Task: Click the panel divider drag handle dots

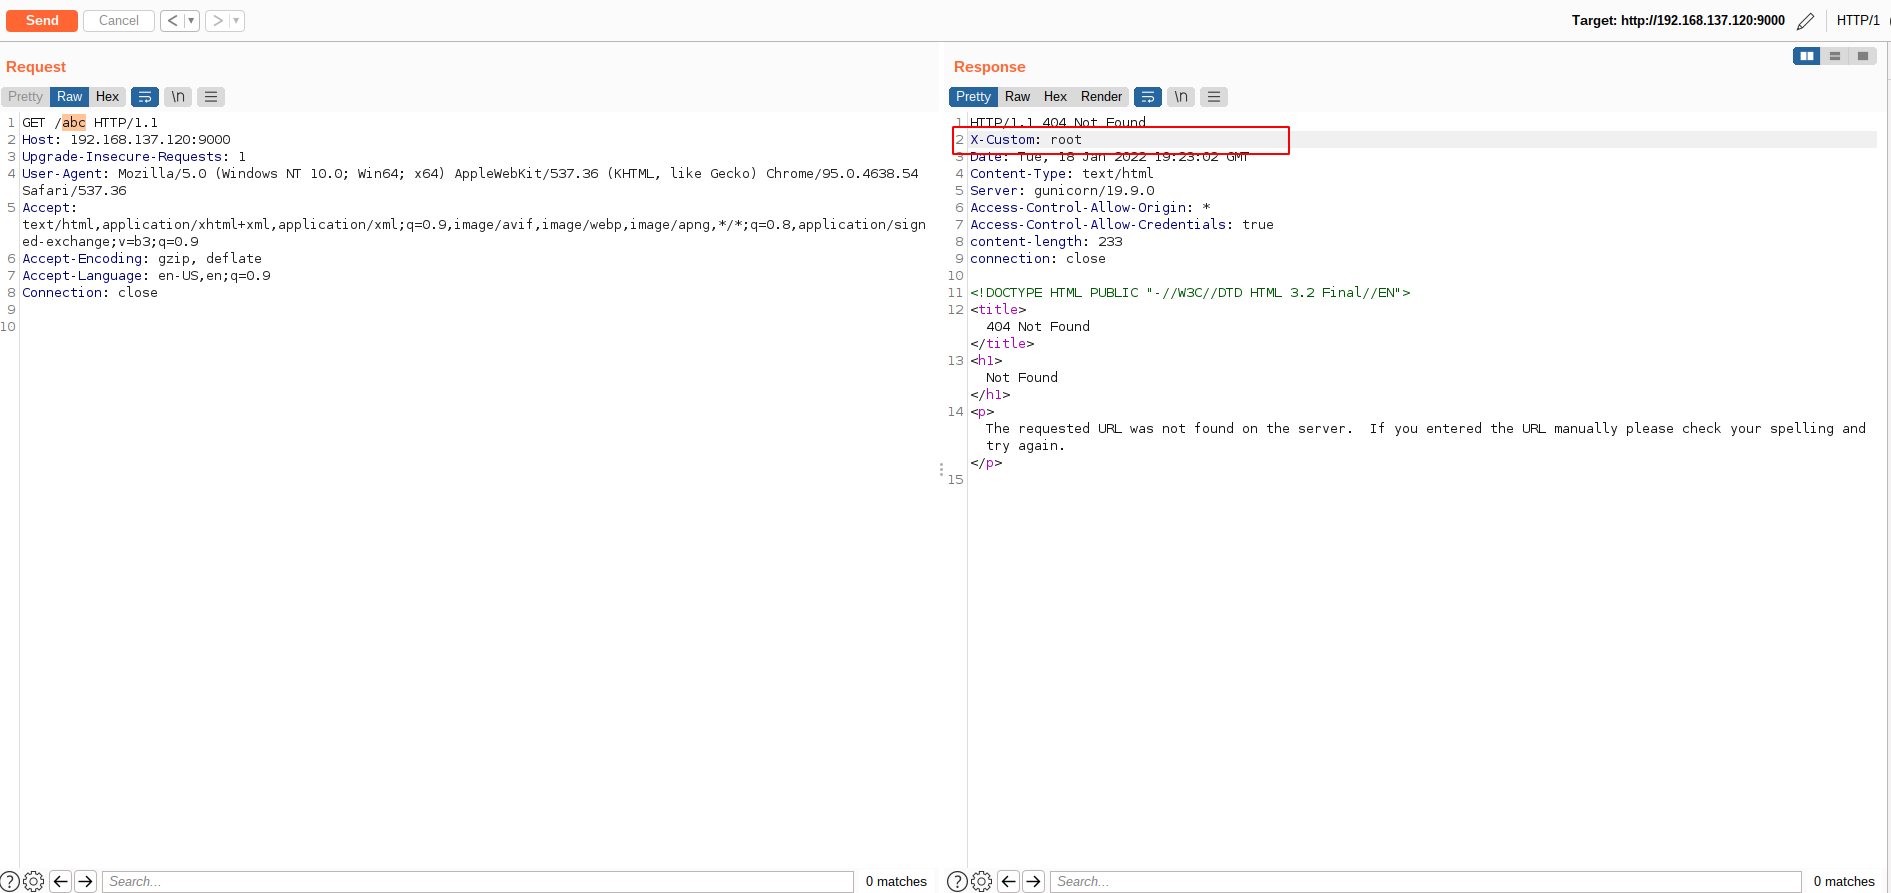Action: point(941,469)
